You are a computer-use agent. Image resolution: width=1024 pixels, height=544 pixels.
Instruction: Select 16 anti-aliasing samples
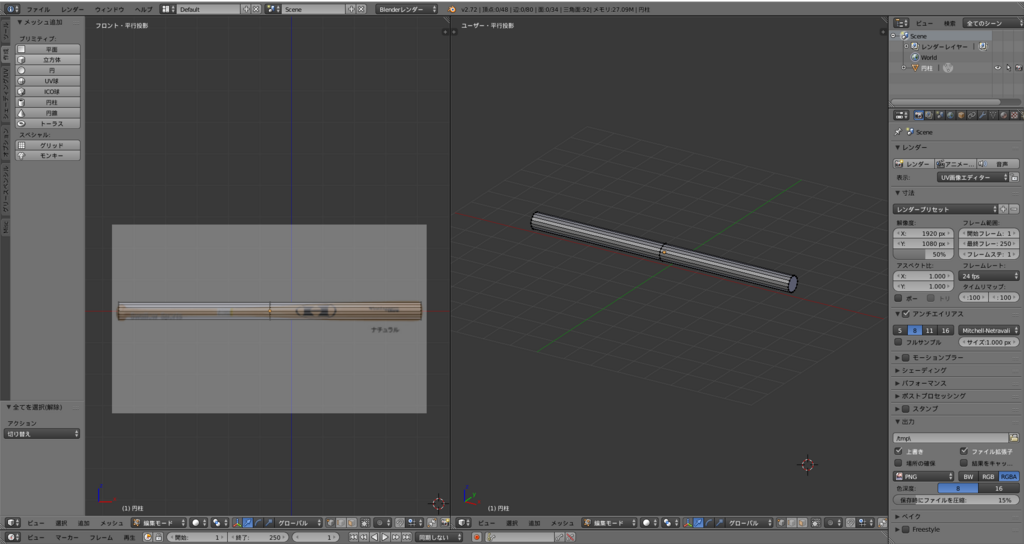click(x=945, y=330)
